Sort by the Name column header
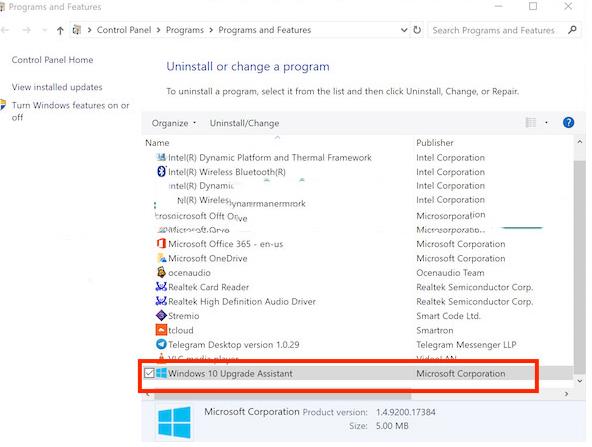Screen dimensions: 592x447 157,143
